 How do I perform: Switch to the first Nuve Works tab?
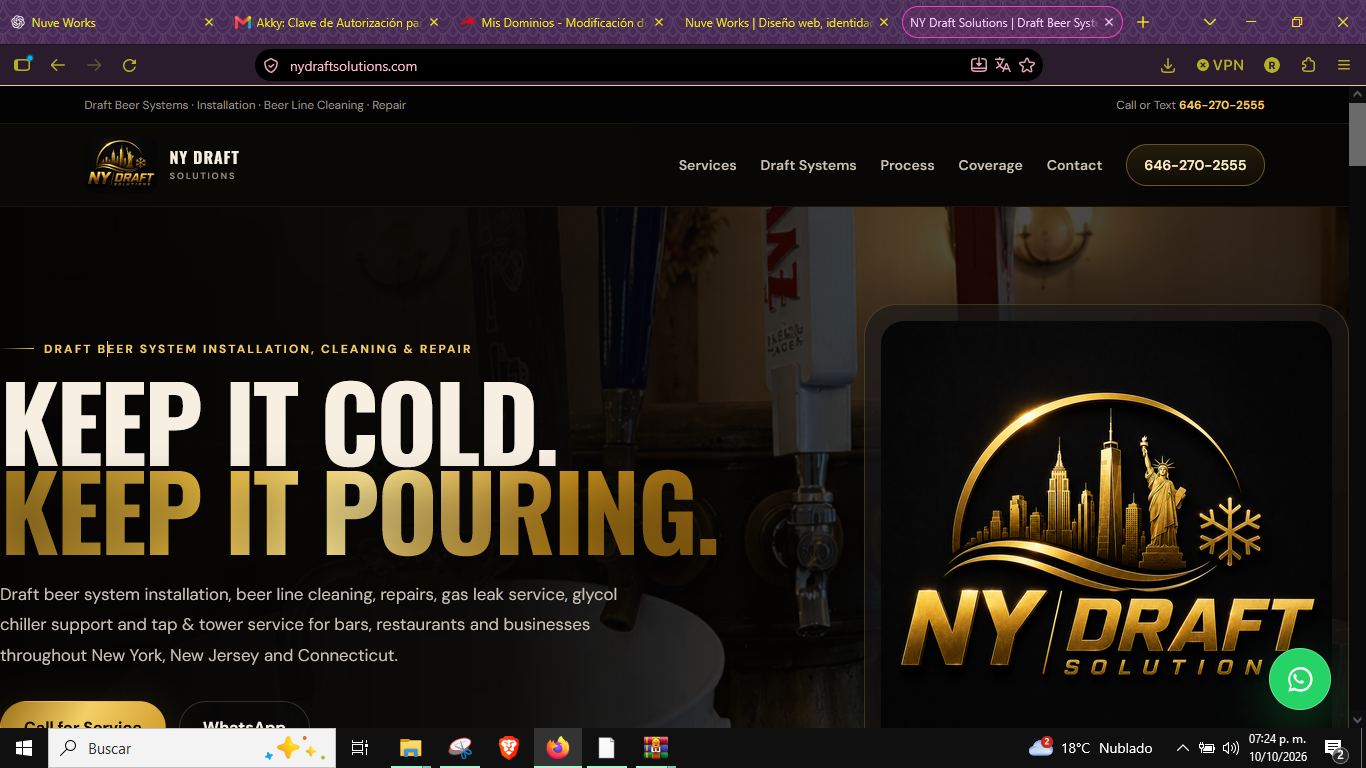pos(112,22)
